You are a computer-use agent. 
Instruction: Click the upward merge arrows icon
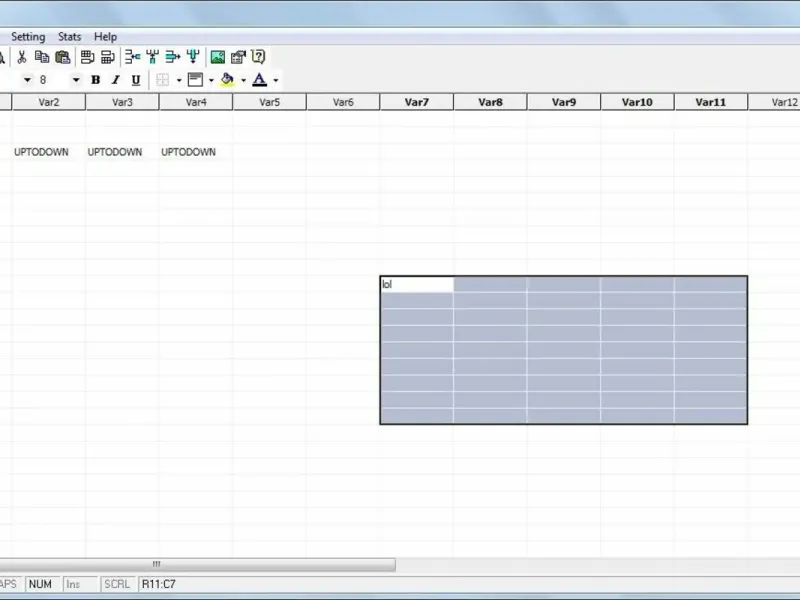pyautogui.click(x=153, y=57)
